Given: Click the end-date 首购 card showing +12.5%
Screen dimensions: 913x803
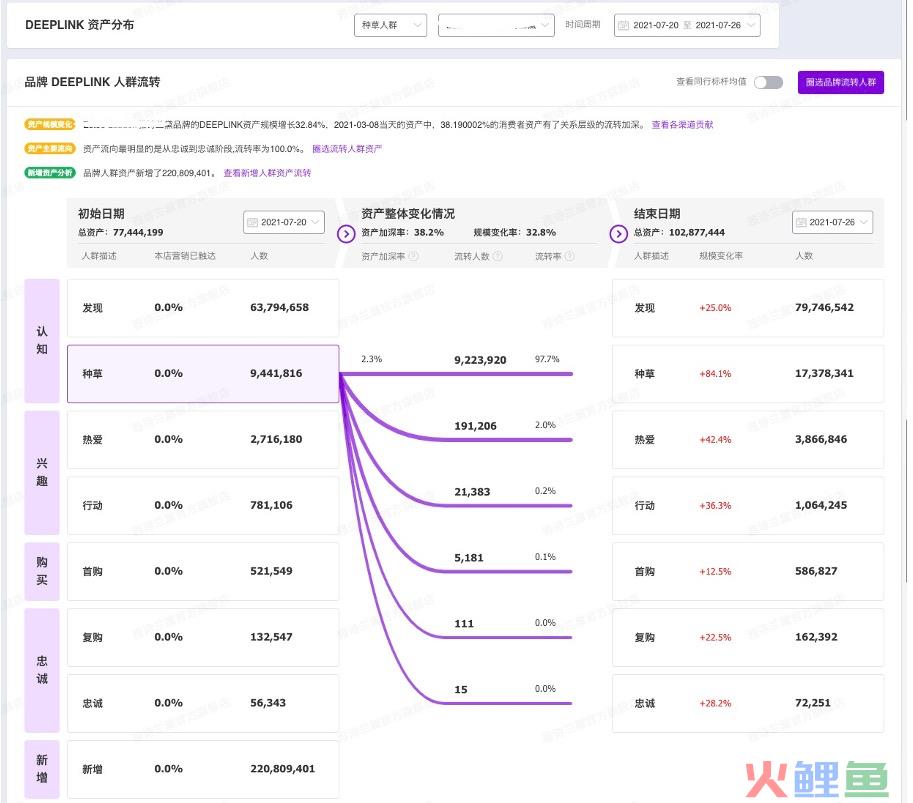Looking at the screenshot, I should pos(748,571).
